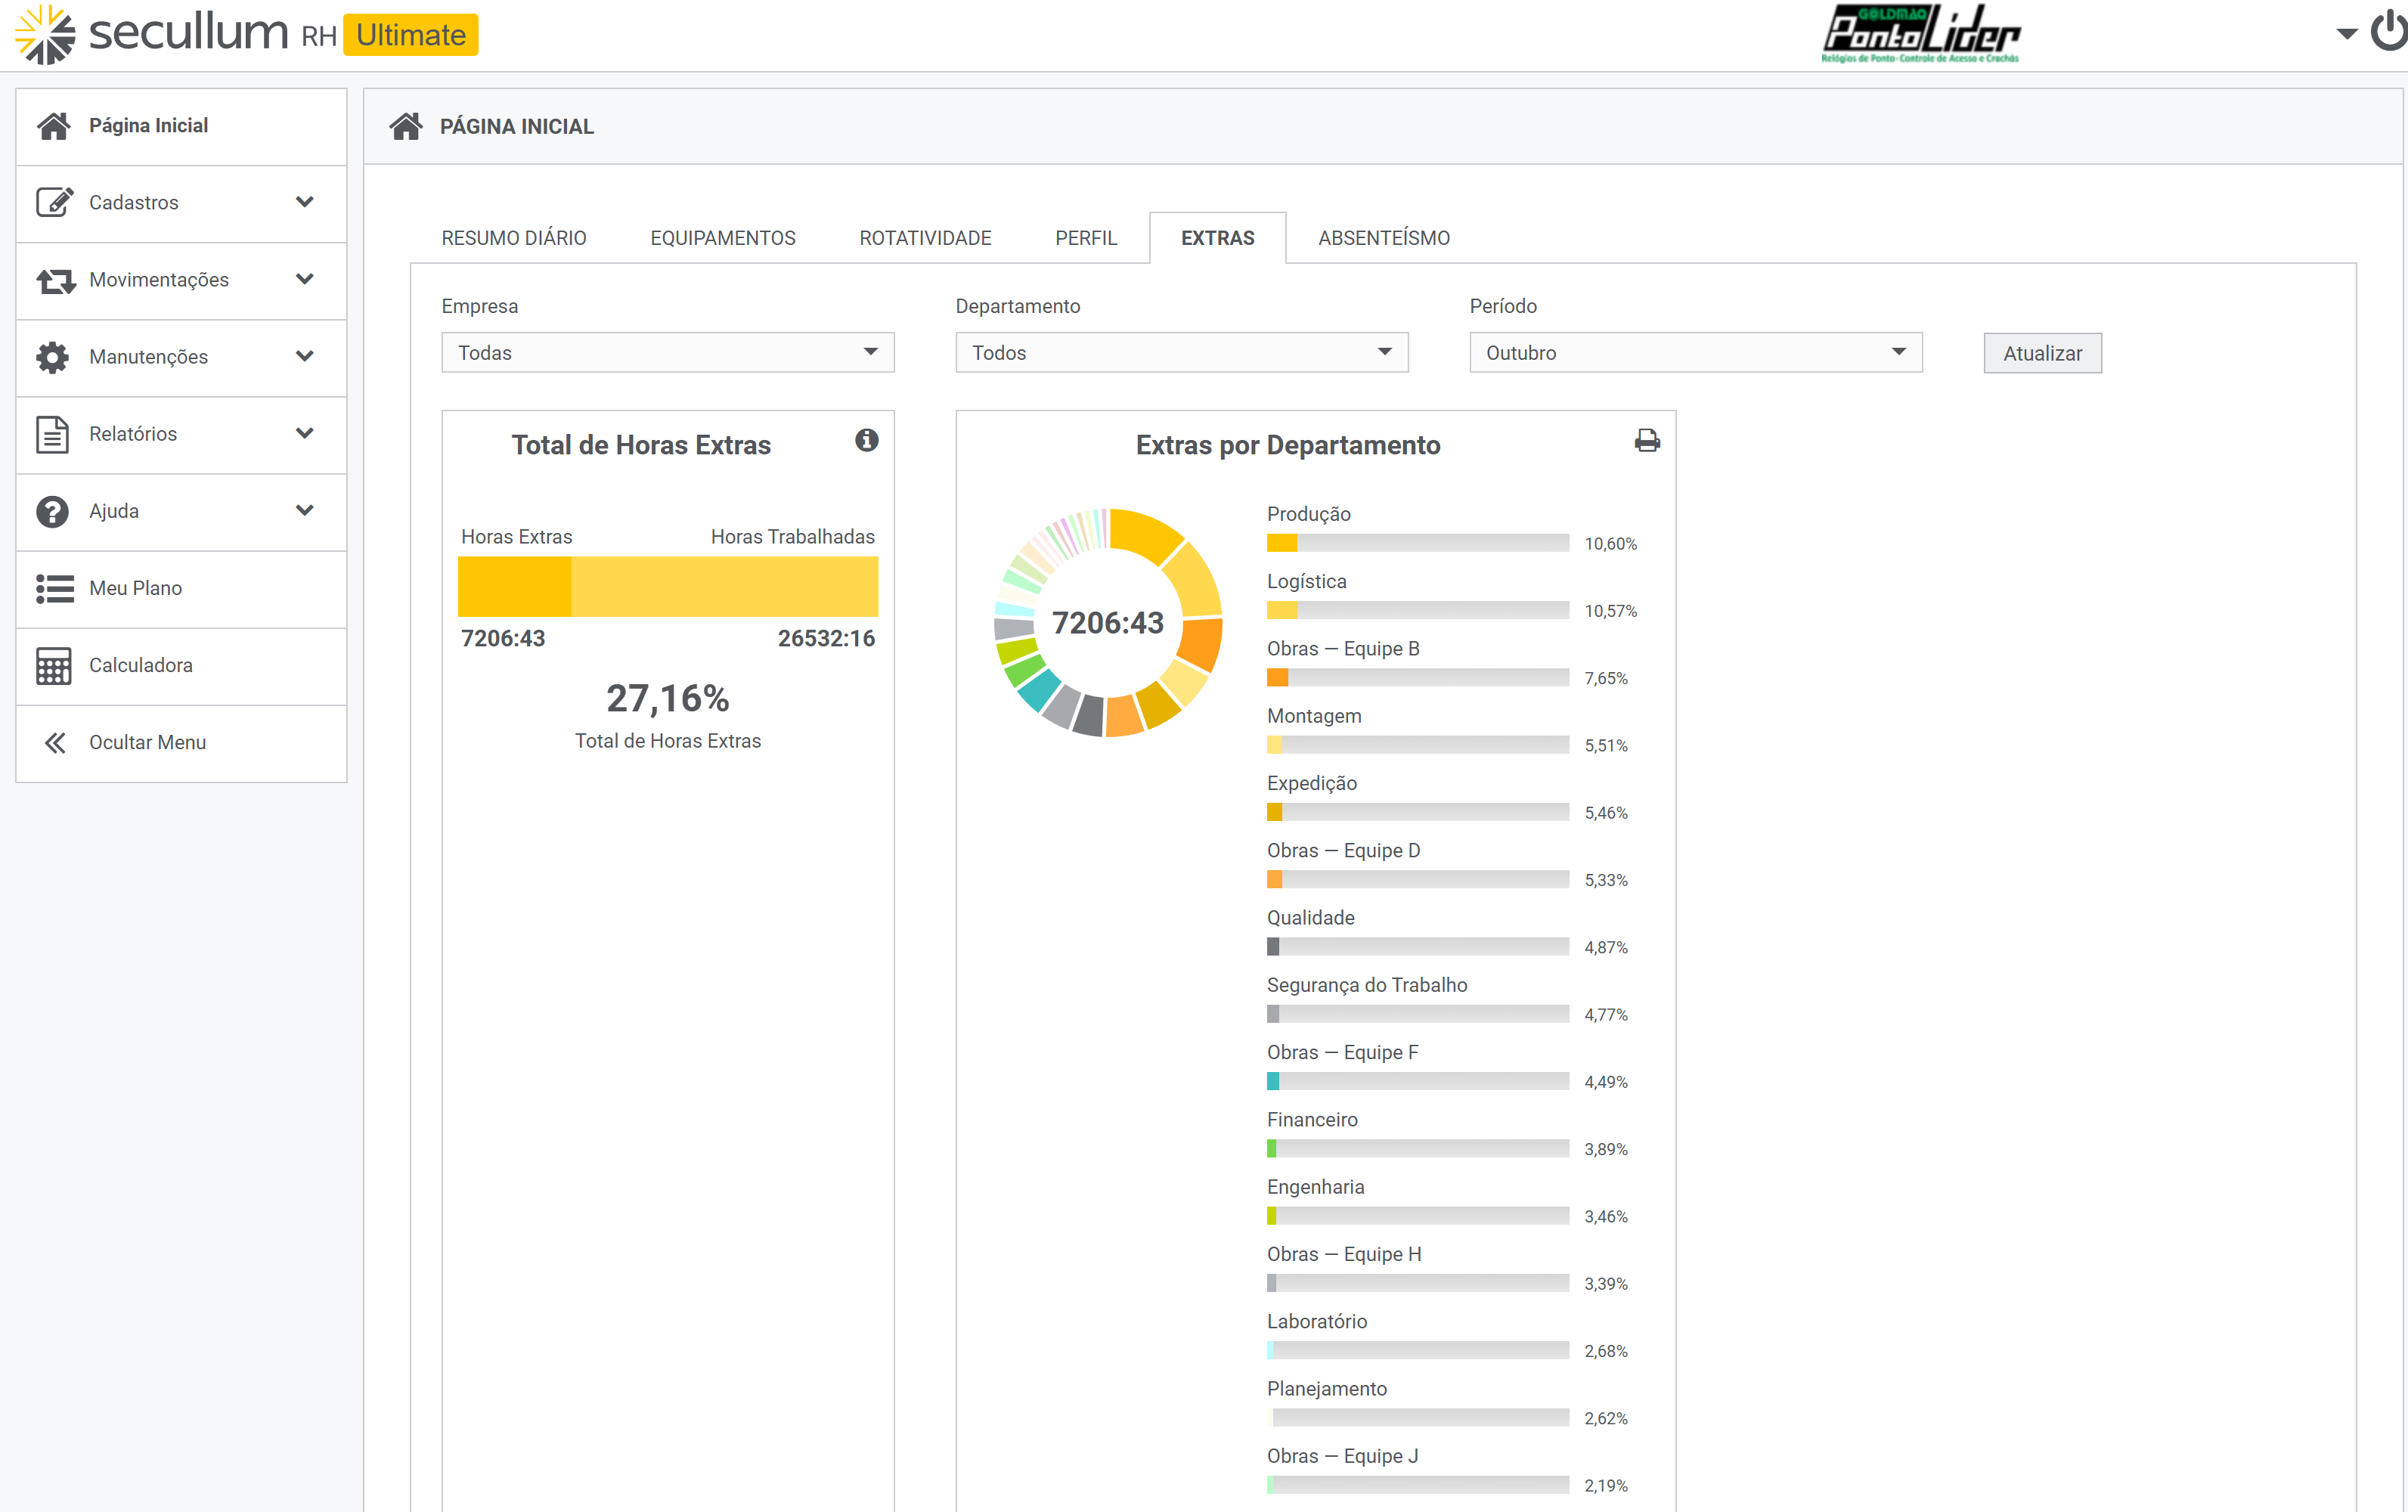Image resolution: width=2408 pixels, height=1512 pixels.
Task: Click the donut chart center 7206:43
Action: (x=1108, y=623)
